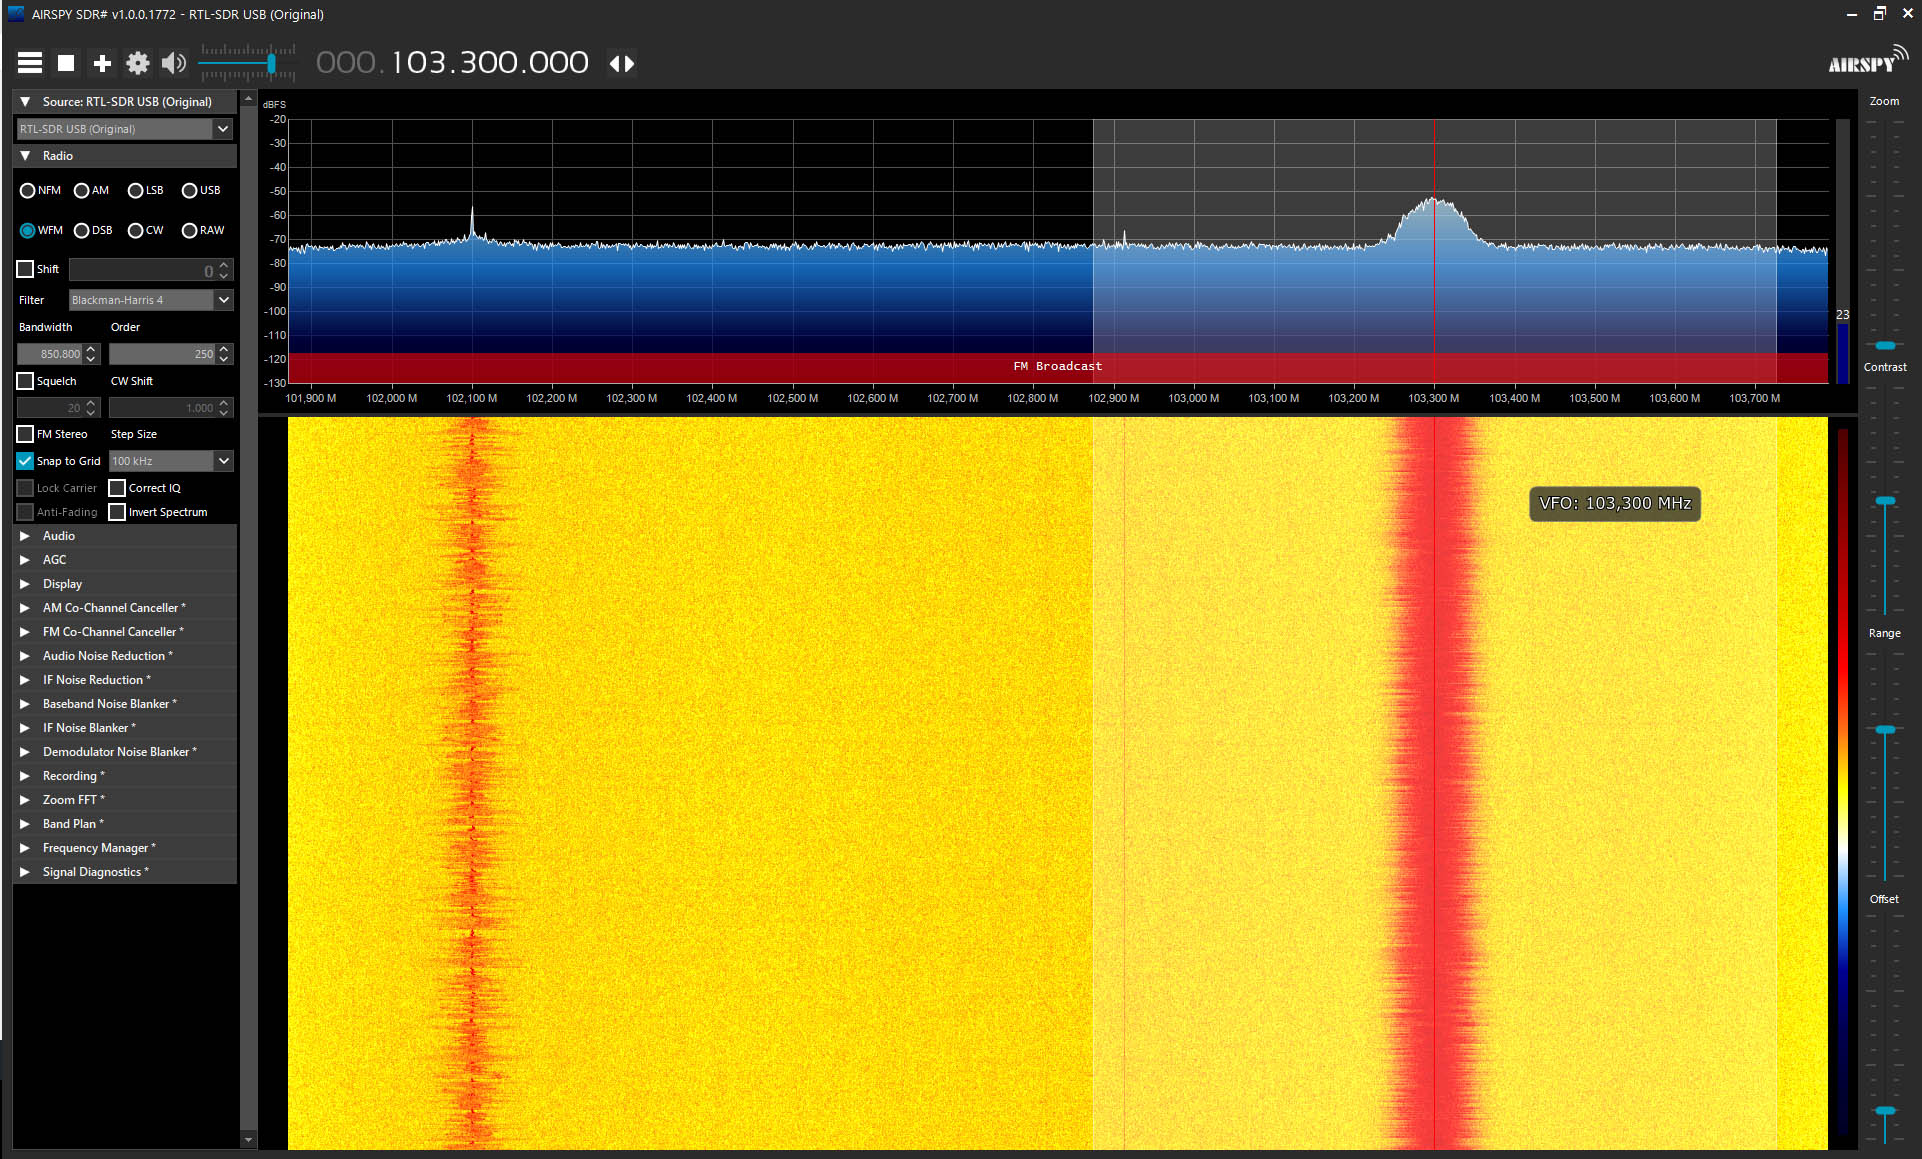Enable the Shift checkbox
The height and width of the screenshot is (1159, 1922).
point(25,269)
